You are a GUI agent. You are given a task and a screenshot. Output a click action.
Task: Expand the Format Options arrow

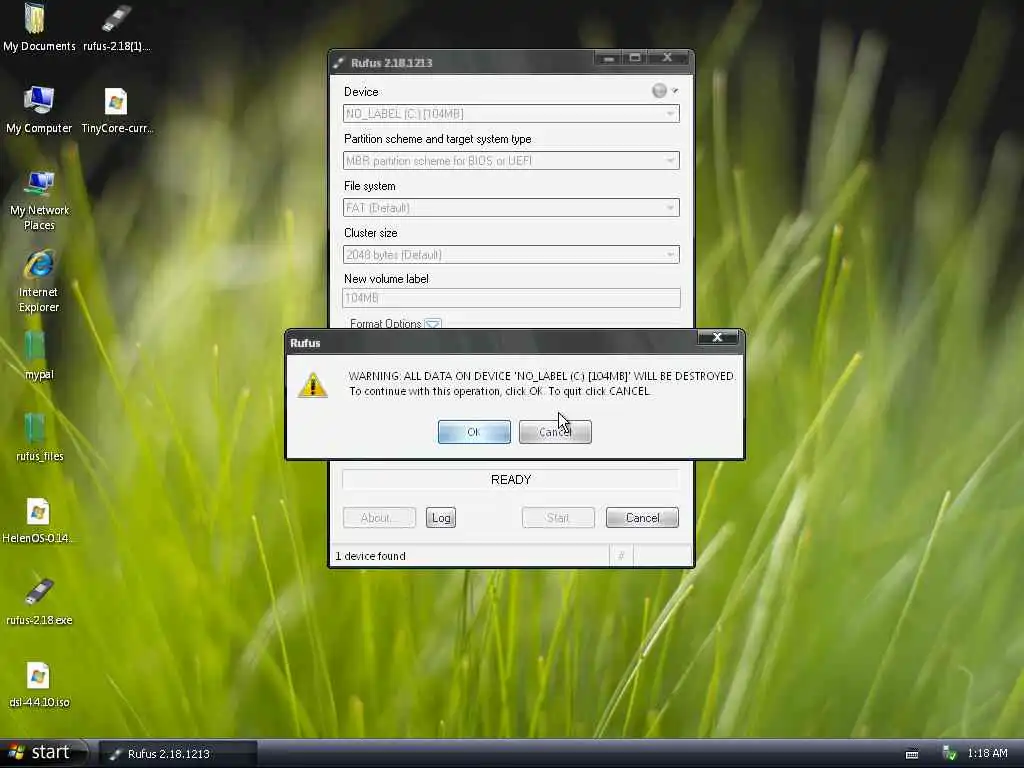click(x=433, y=324)
